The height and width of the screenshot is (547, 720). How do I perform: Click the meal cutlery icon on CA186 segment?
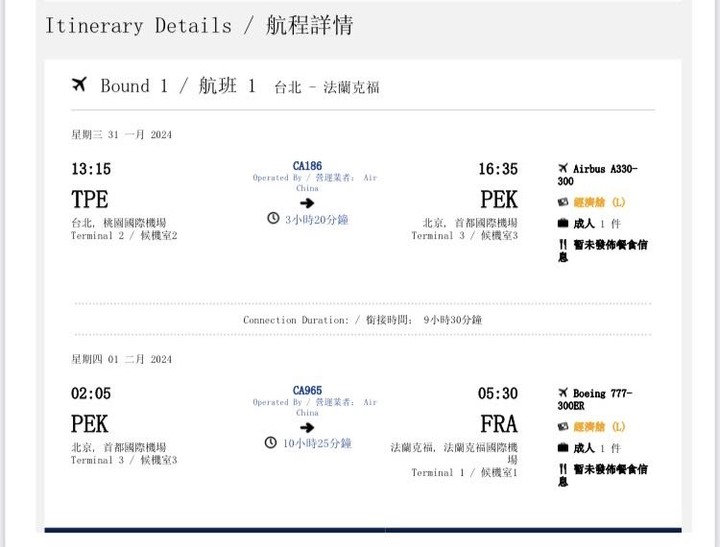click(x=563, y=244)
